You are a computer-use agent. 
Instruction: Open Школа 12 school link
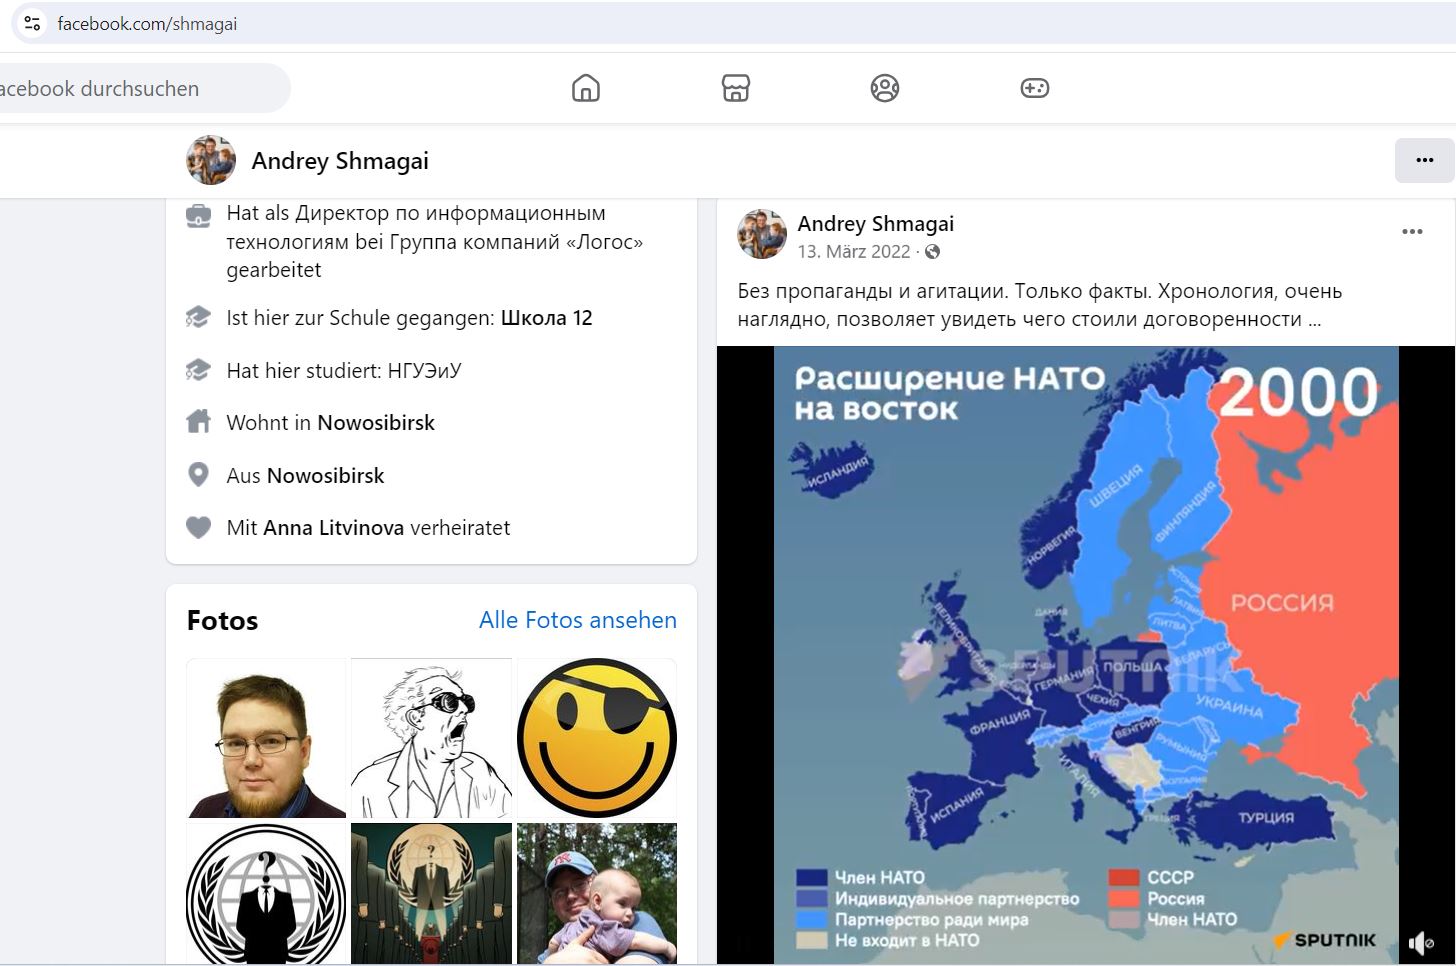[546, 318]
